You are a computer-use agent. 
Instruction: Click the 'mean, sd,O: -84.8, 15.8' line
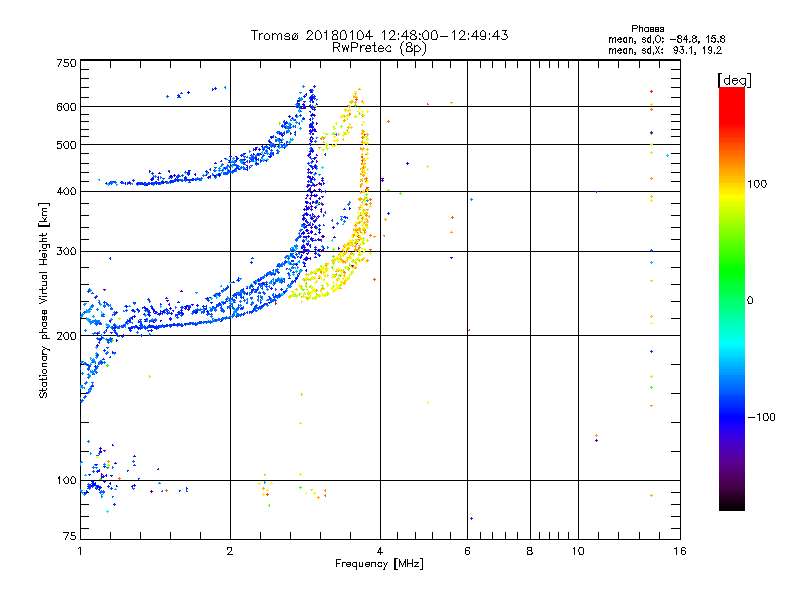point(666,39)
